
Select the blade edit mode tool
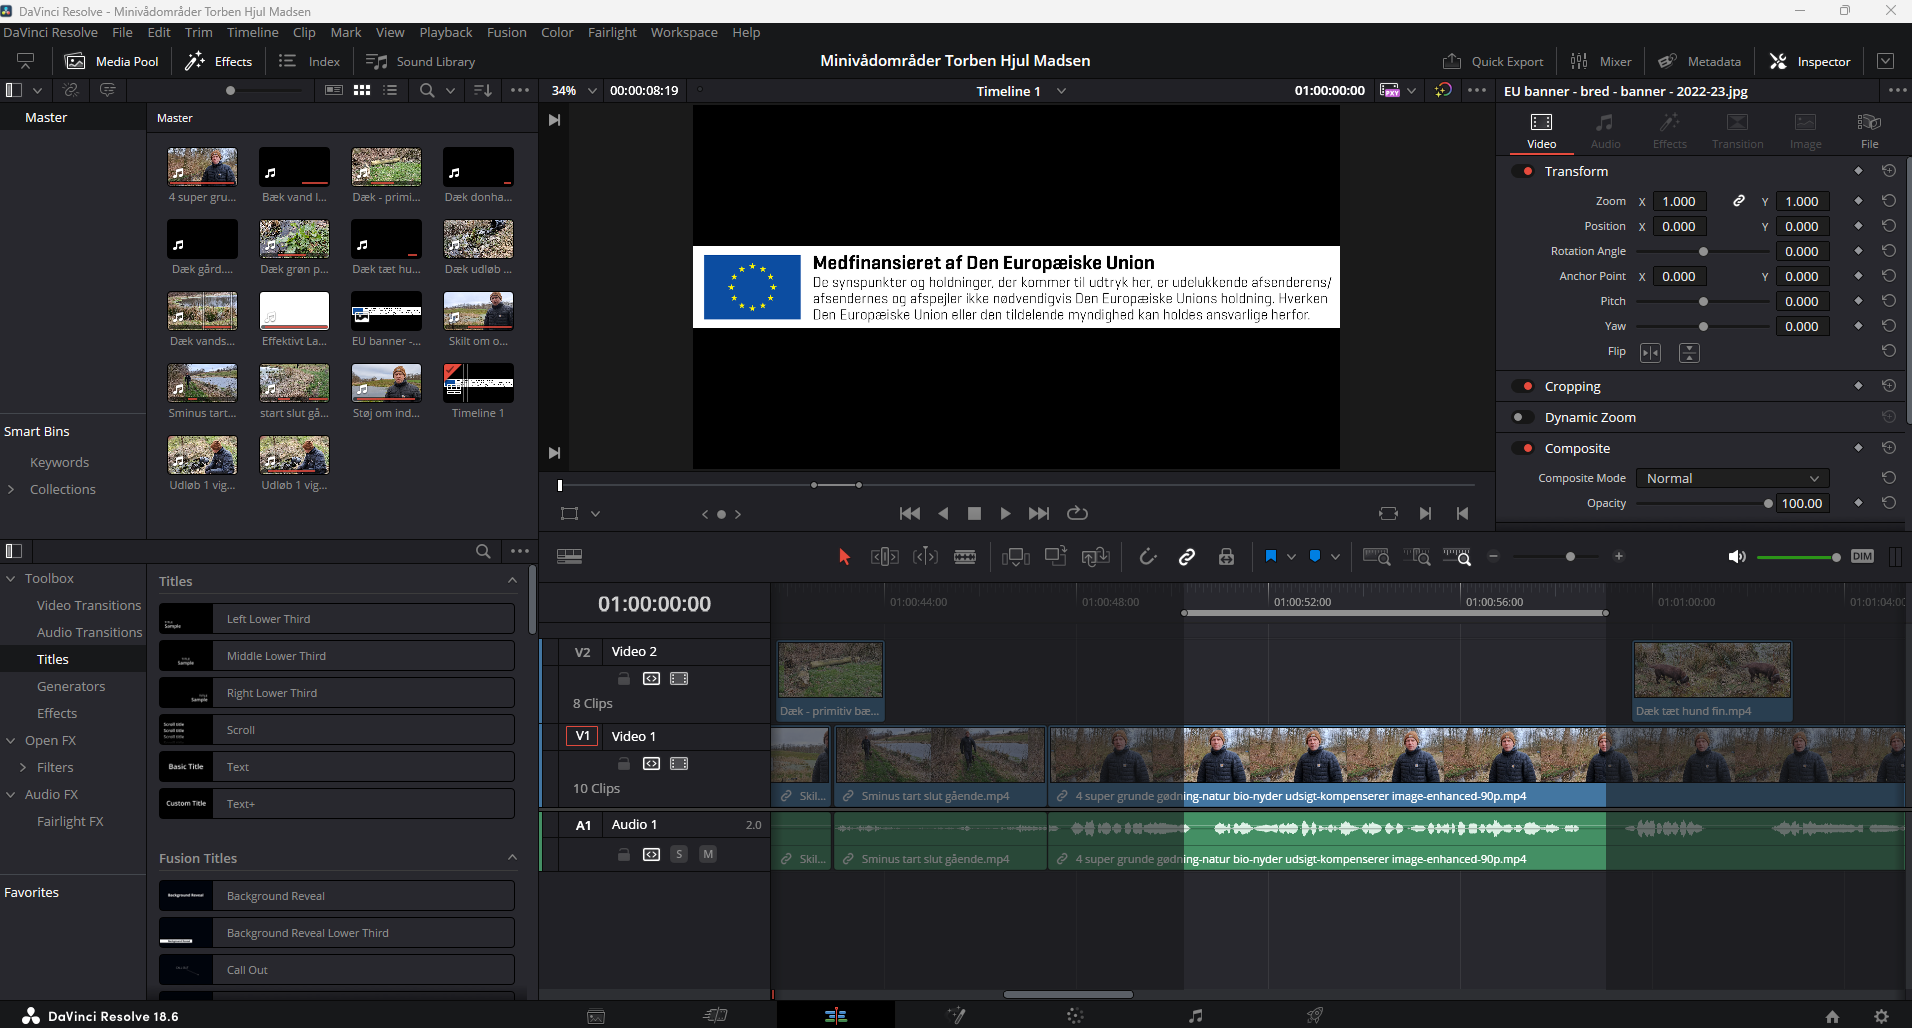click(965, 557)
